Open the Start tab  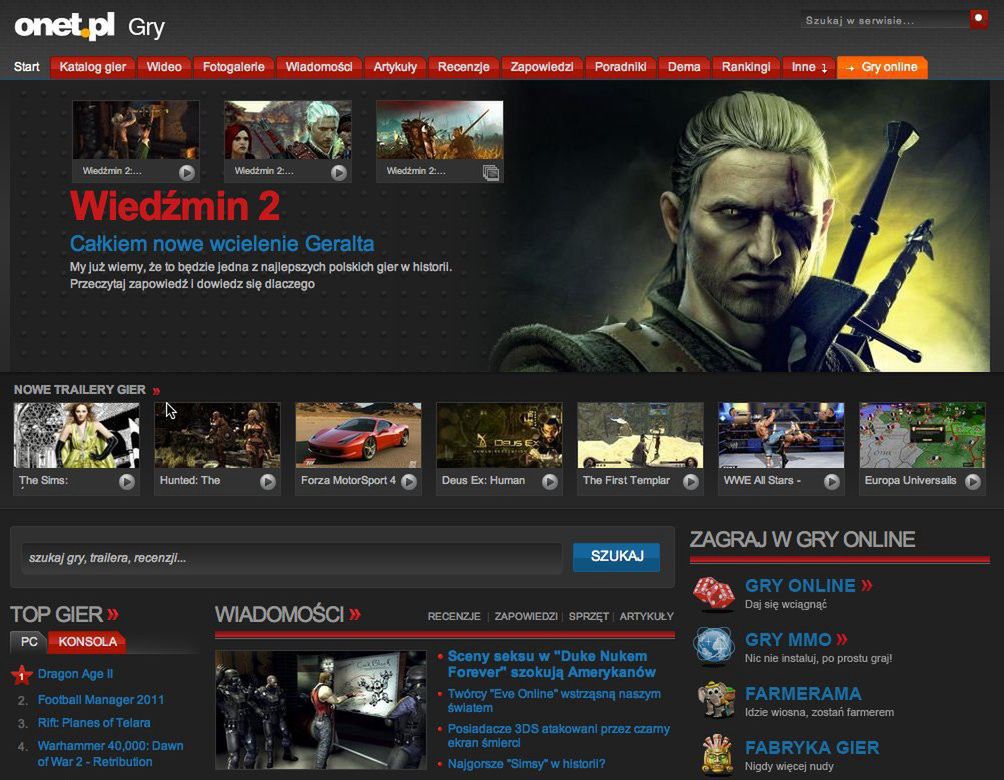tap(27, 67)
